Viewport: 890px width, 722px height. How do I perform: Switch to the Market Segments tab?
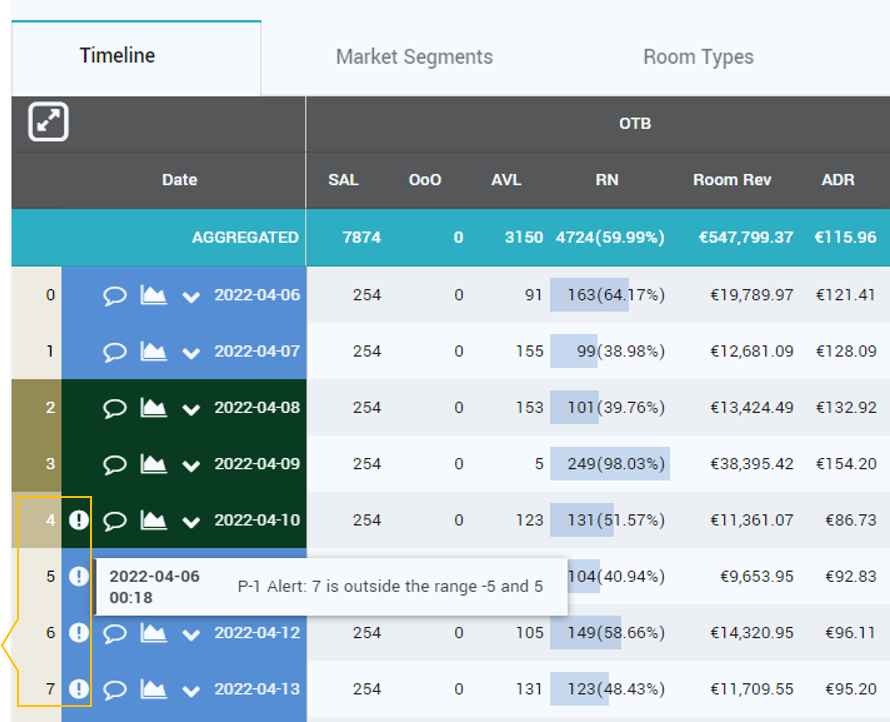click(414, 57)
